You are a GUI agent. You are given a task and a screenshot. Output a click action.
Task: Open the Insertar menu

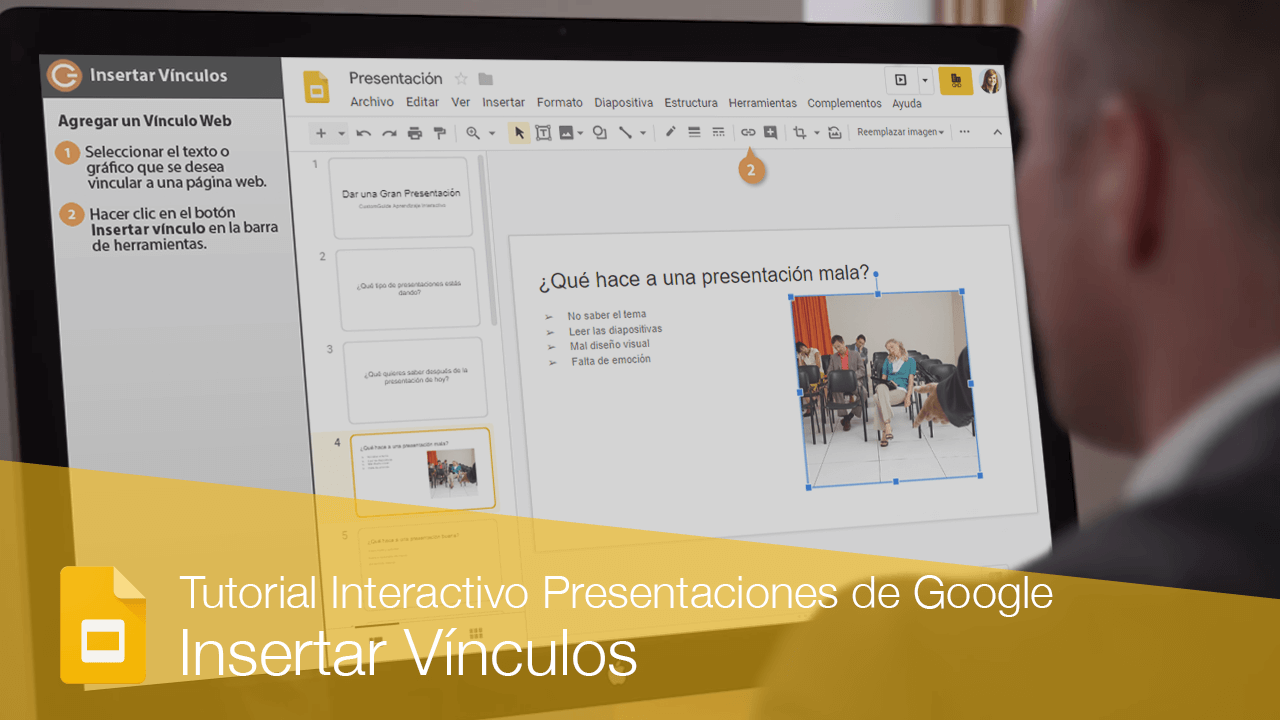pyautogui.click(x=503, y=102)
